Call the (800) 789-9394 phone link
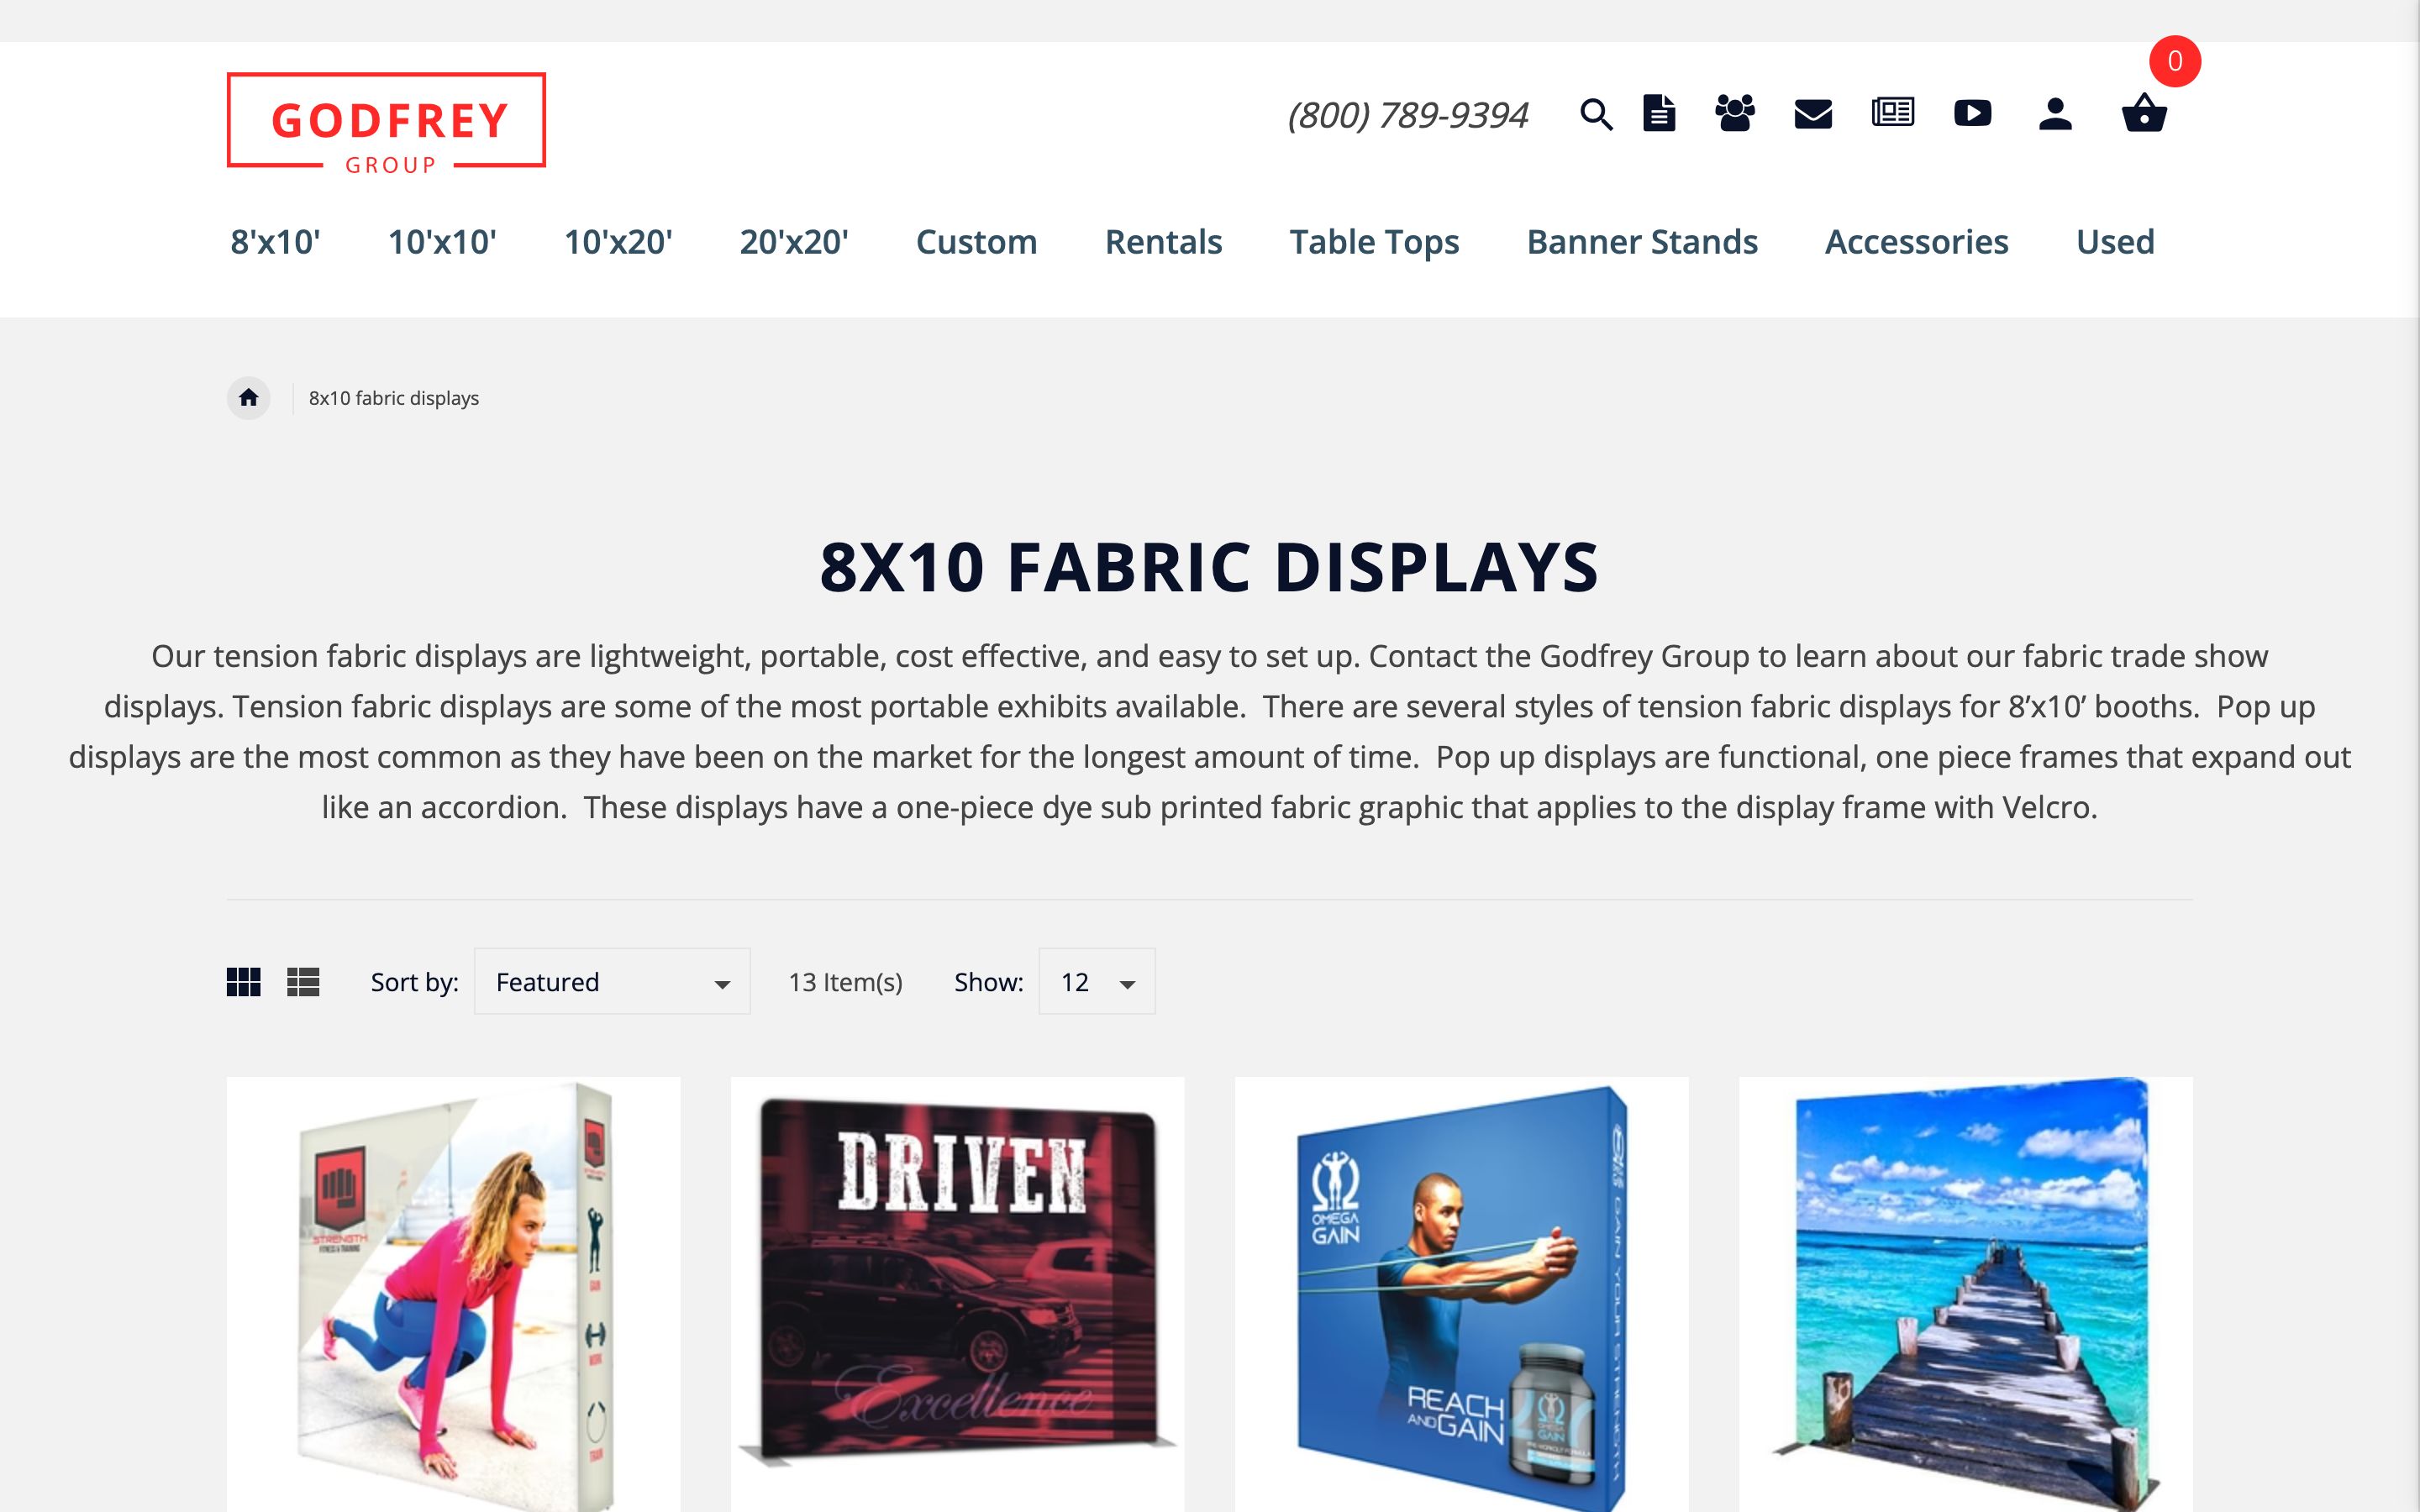The width and height of the screenshot is (2420, 1512). [1407, 115]
